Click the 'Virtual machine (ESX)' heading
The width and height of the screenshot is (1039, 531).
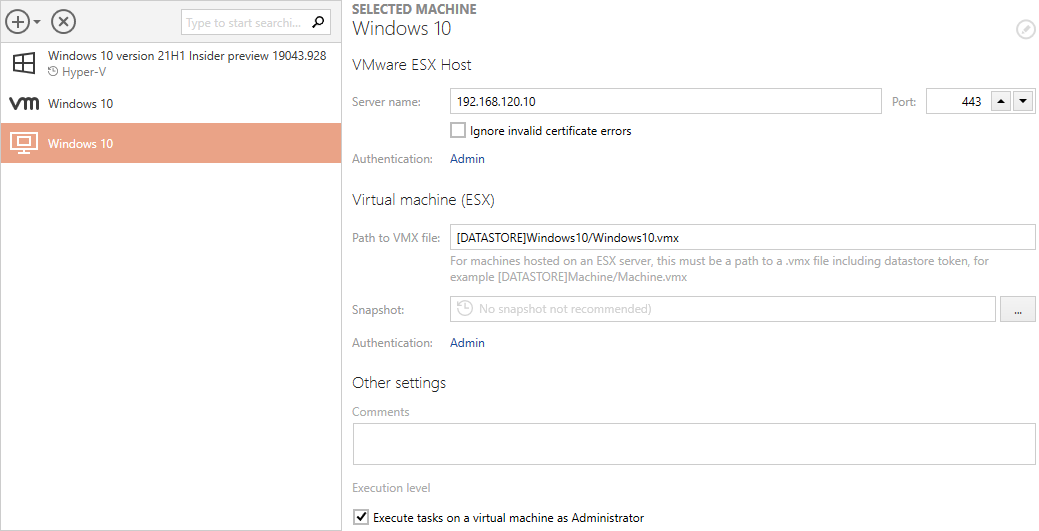pyautogui.click(x=423, y=200)
